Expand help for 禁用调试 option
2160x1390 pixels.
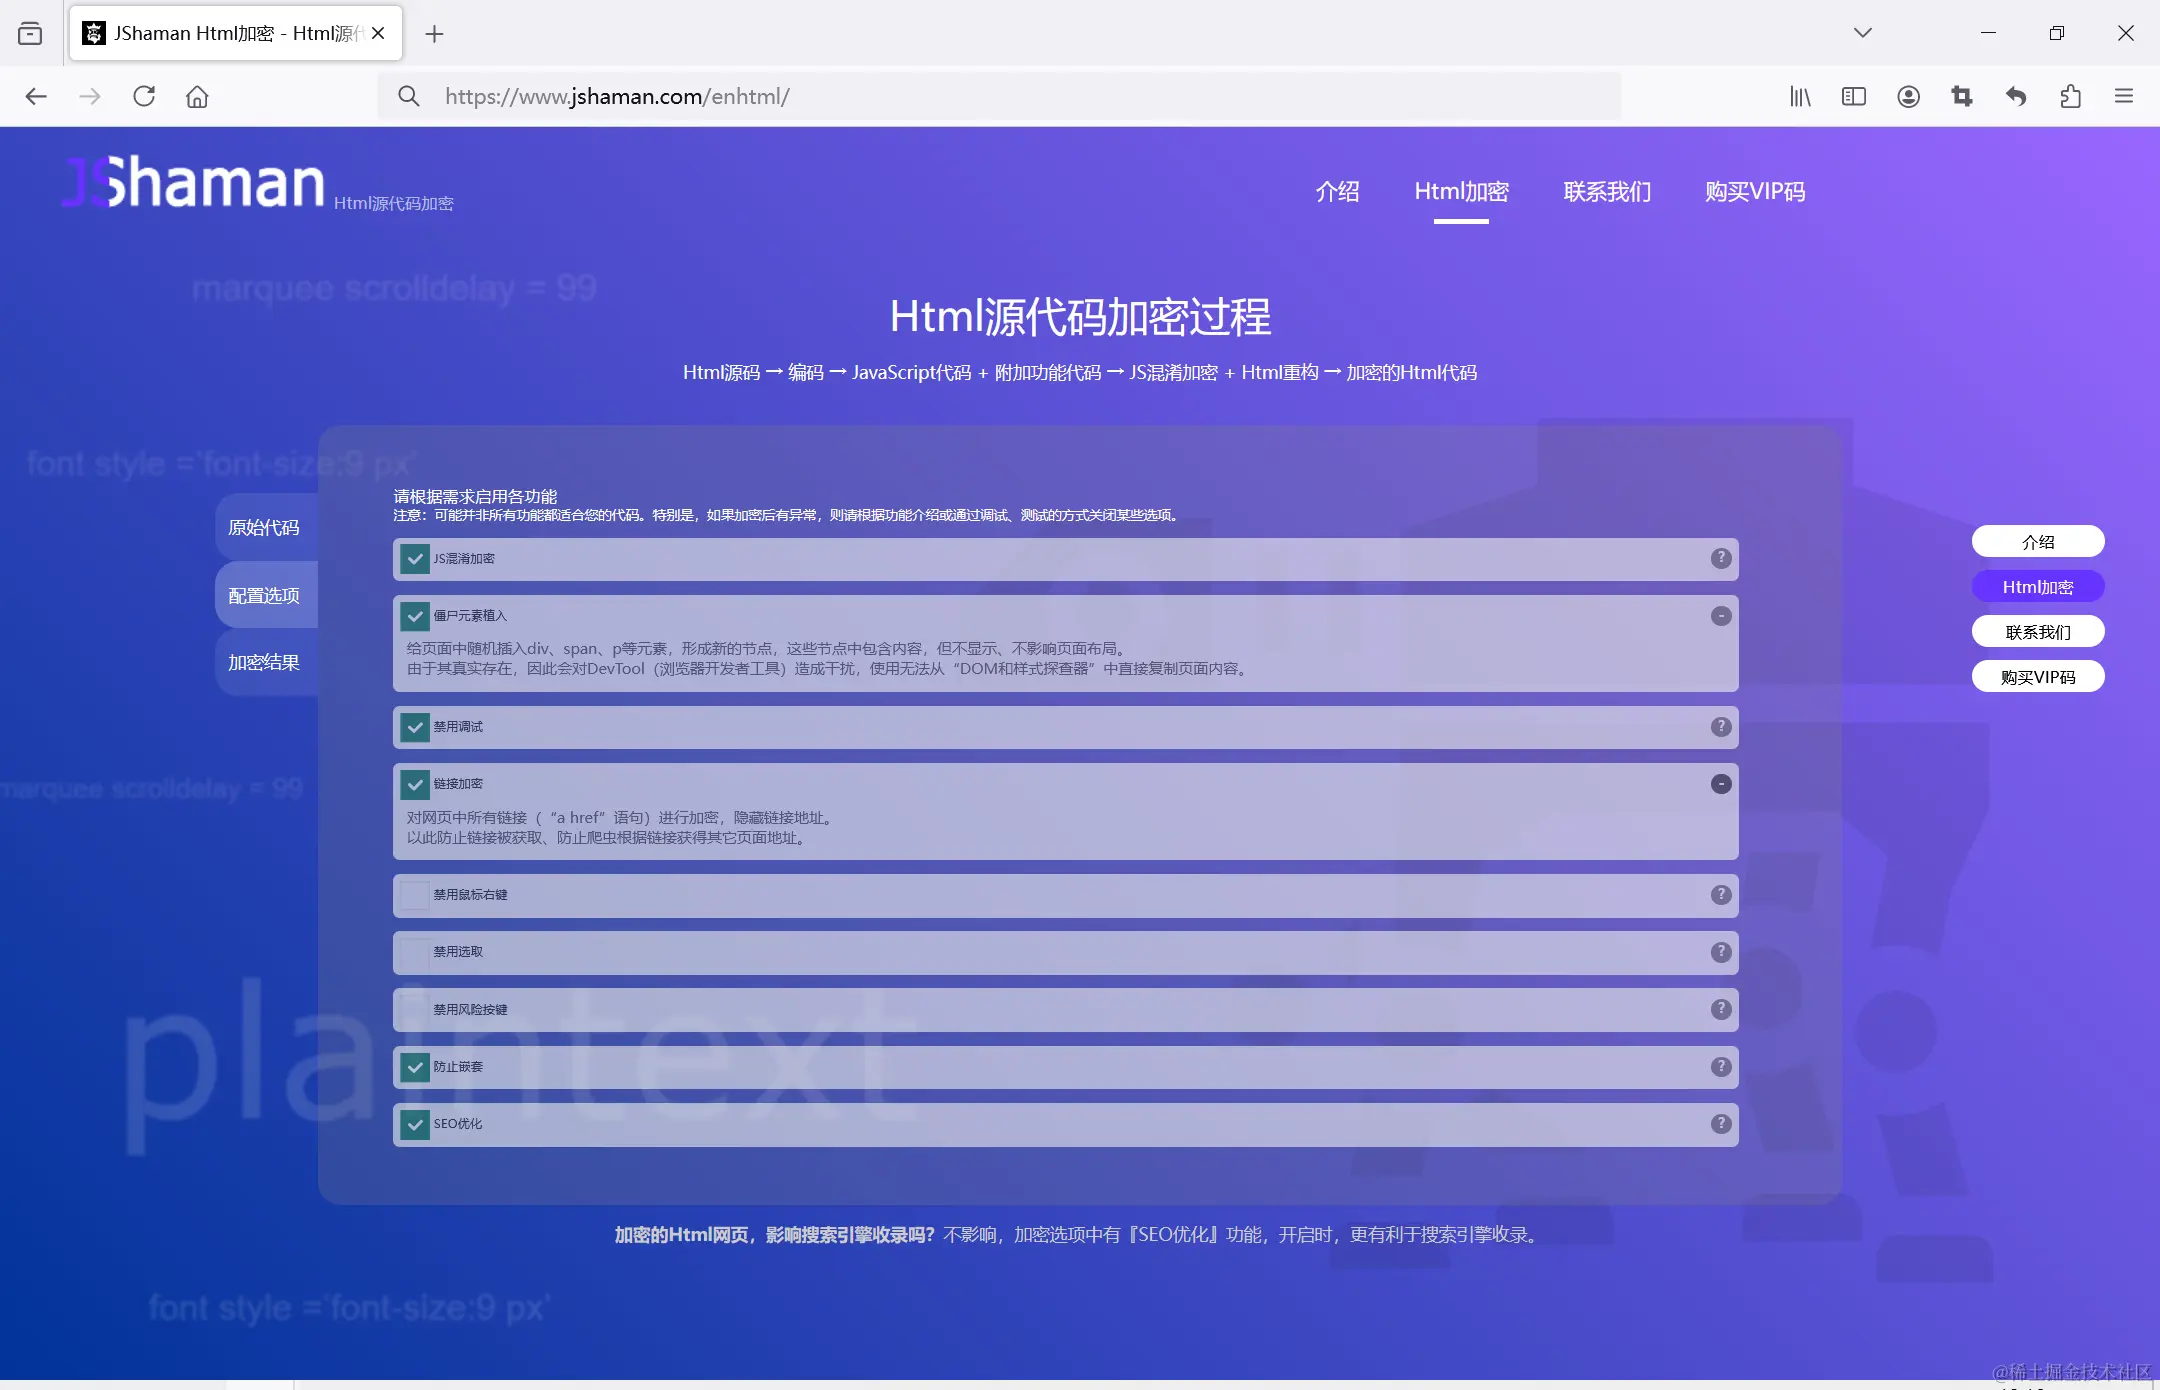point(1720,727)
